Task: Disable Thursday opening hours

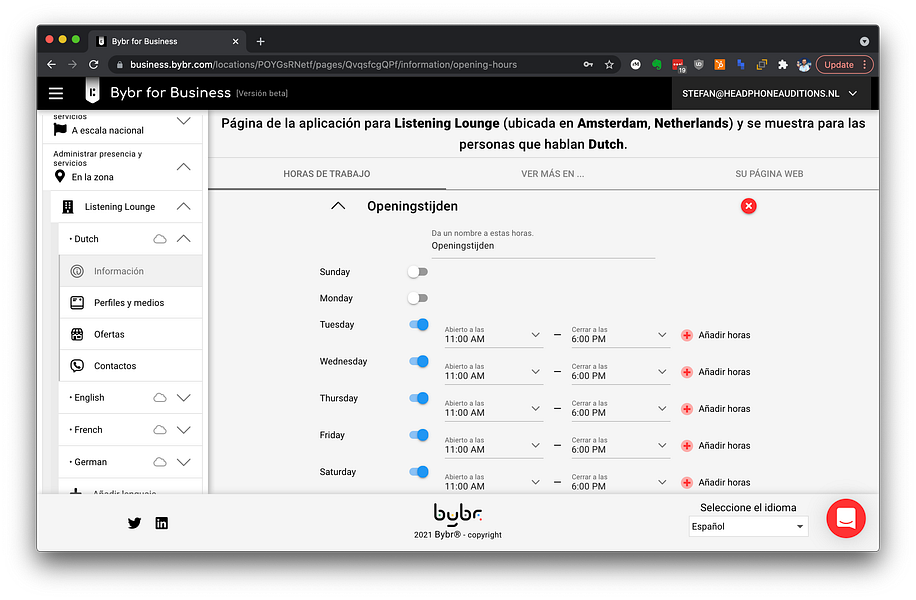Action: [419, 398]
